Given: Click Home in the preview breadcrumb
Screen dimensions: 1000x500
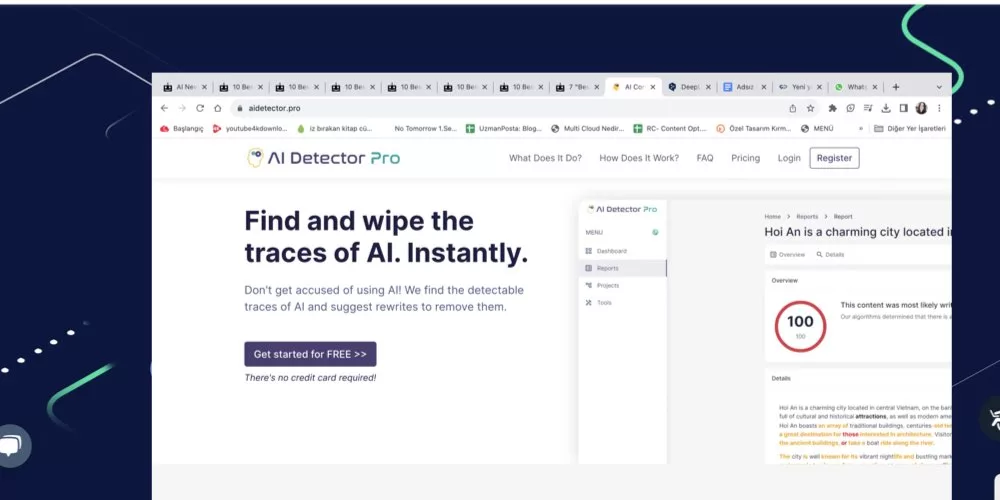Looking at the screenshot, I should 772,217.
